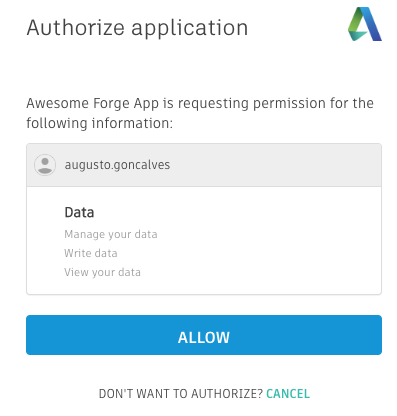Click empty area inside permissions panel
This screenshot has height=416, width=397.
[267, 240]
